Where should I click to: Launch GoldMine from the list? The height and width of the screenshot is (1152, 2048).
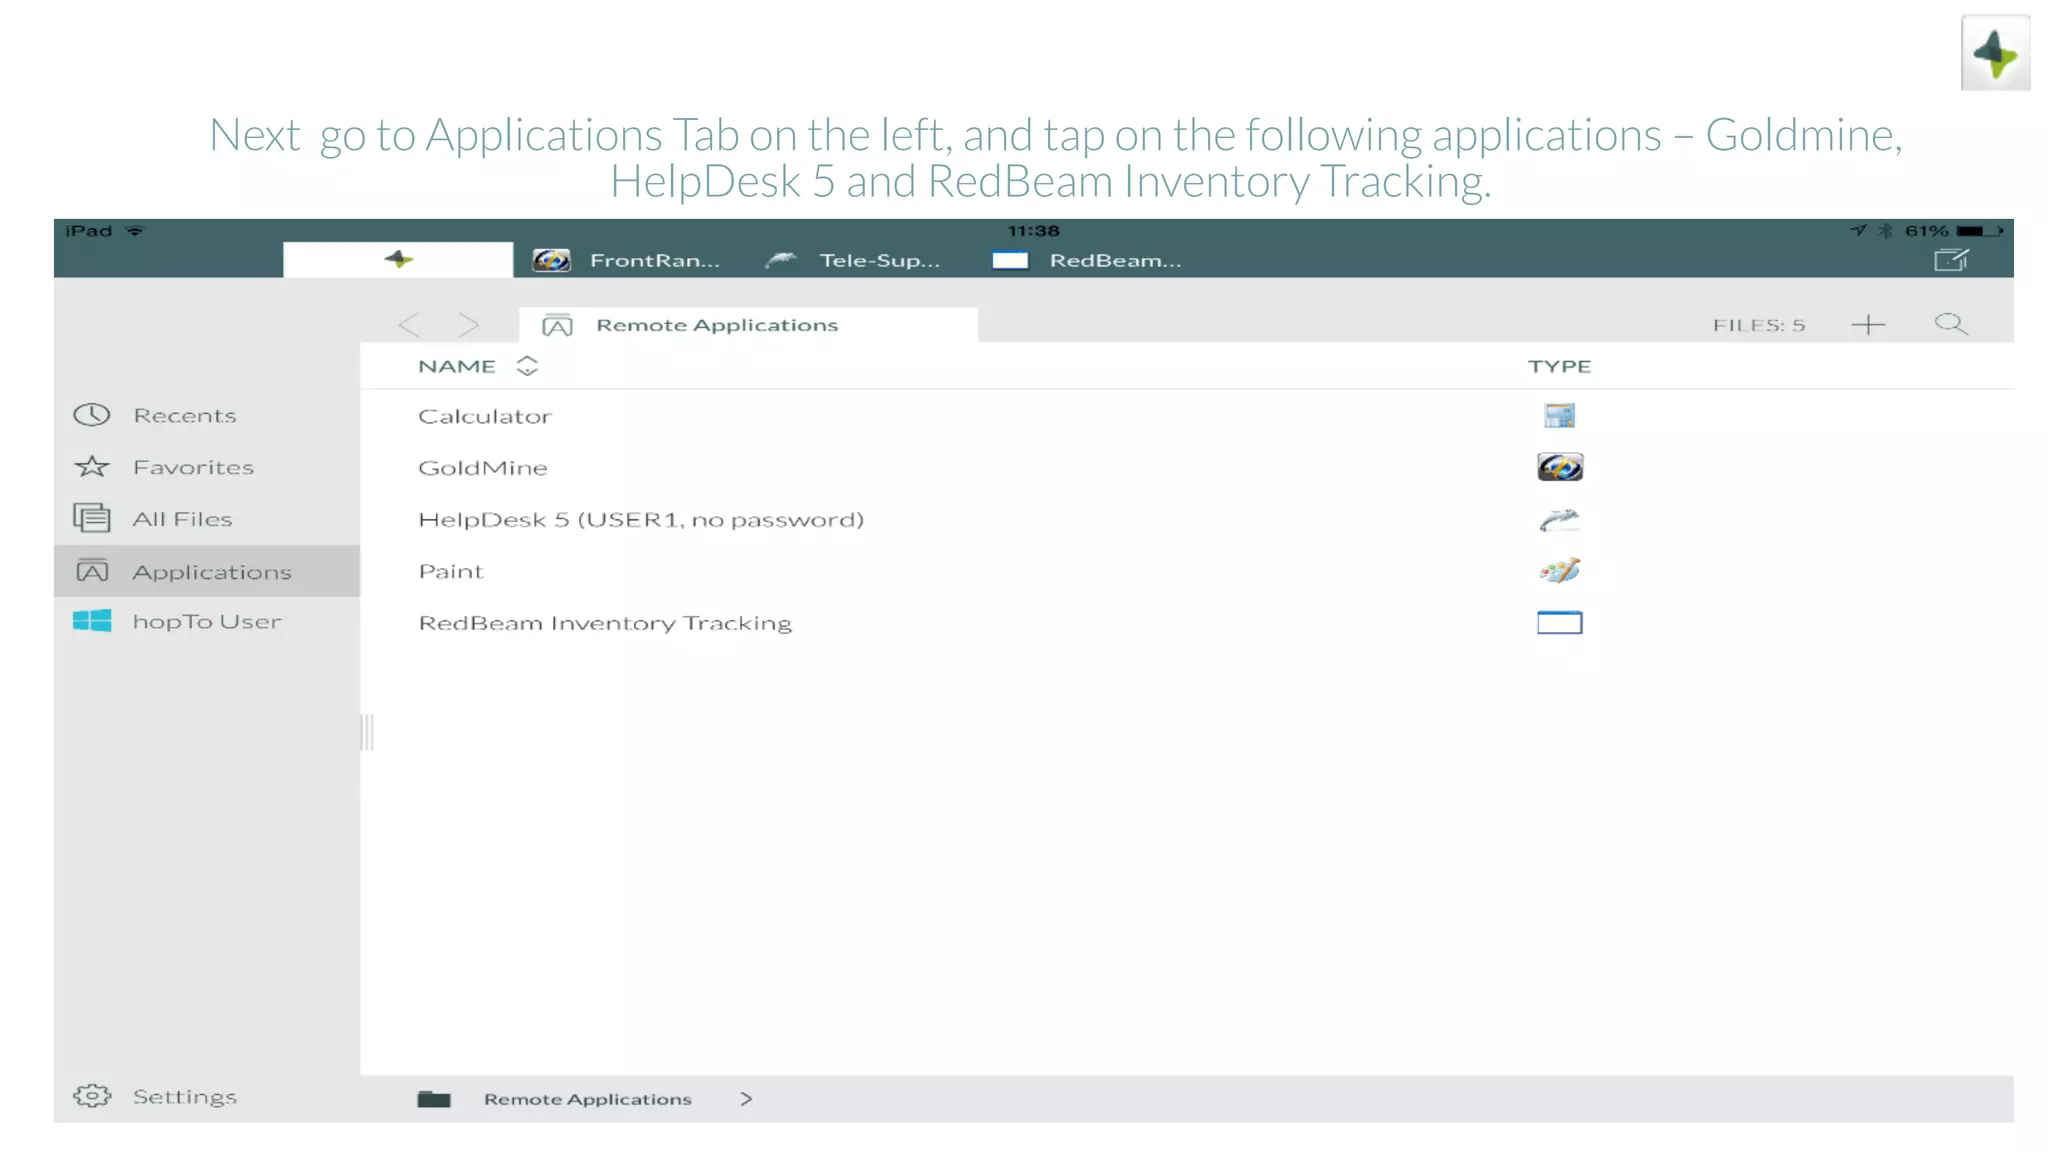pos(1186,467)
